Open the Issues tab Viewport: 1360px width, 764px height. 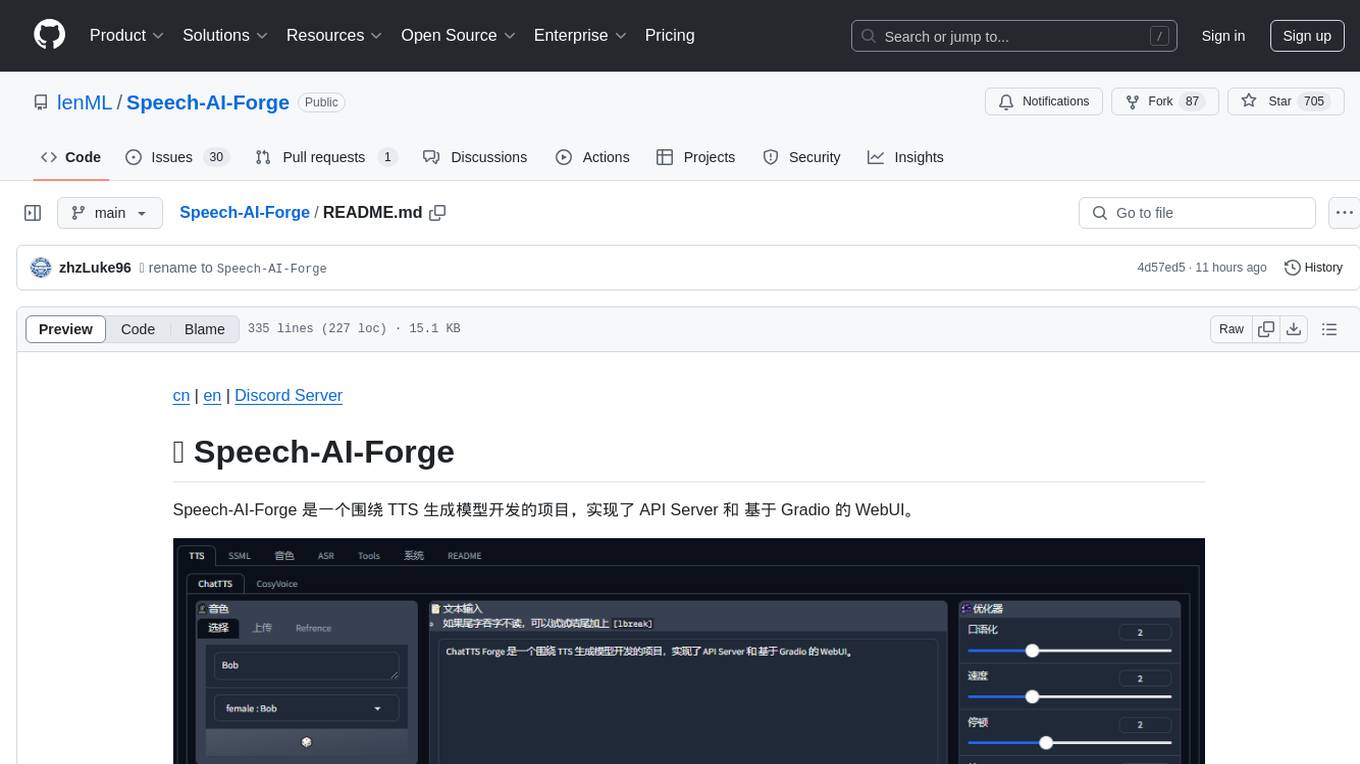(x=177, y=157)
